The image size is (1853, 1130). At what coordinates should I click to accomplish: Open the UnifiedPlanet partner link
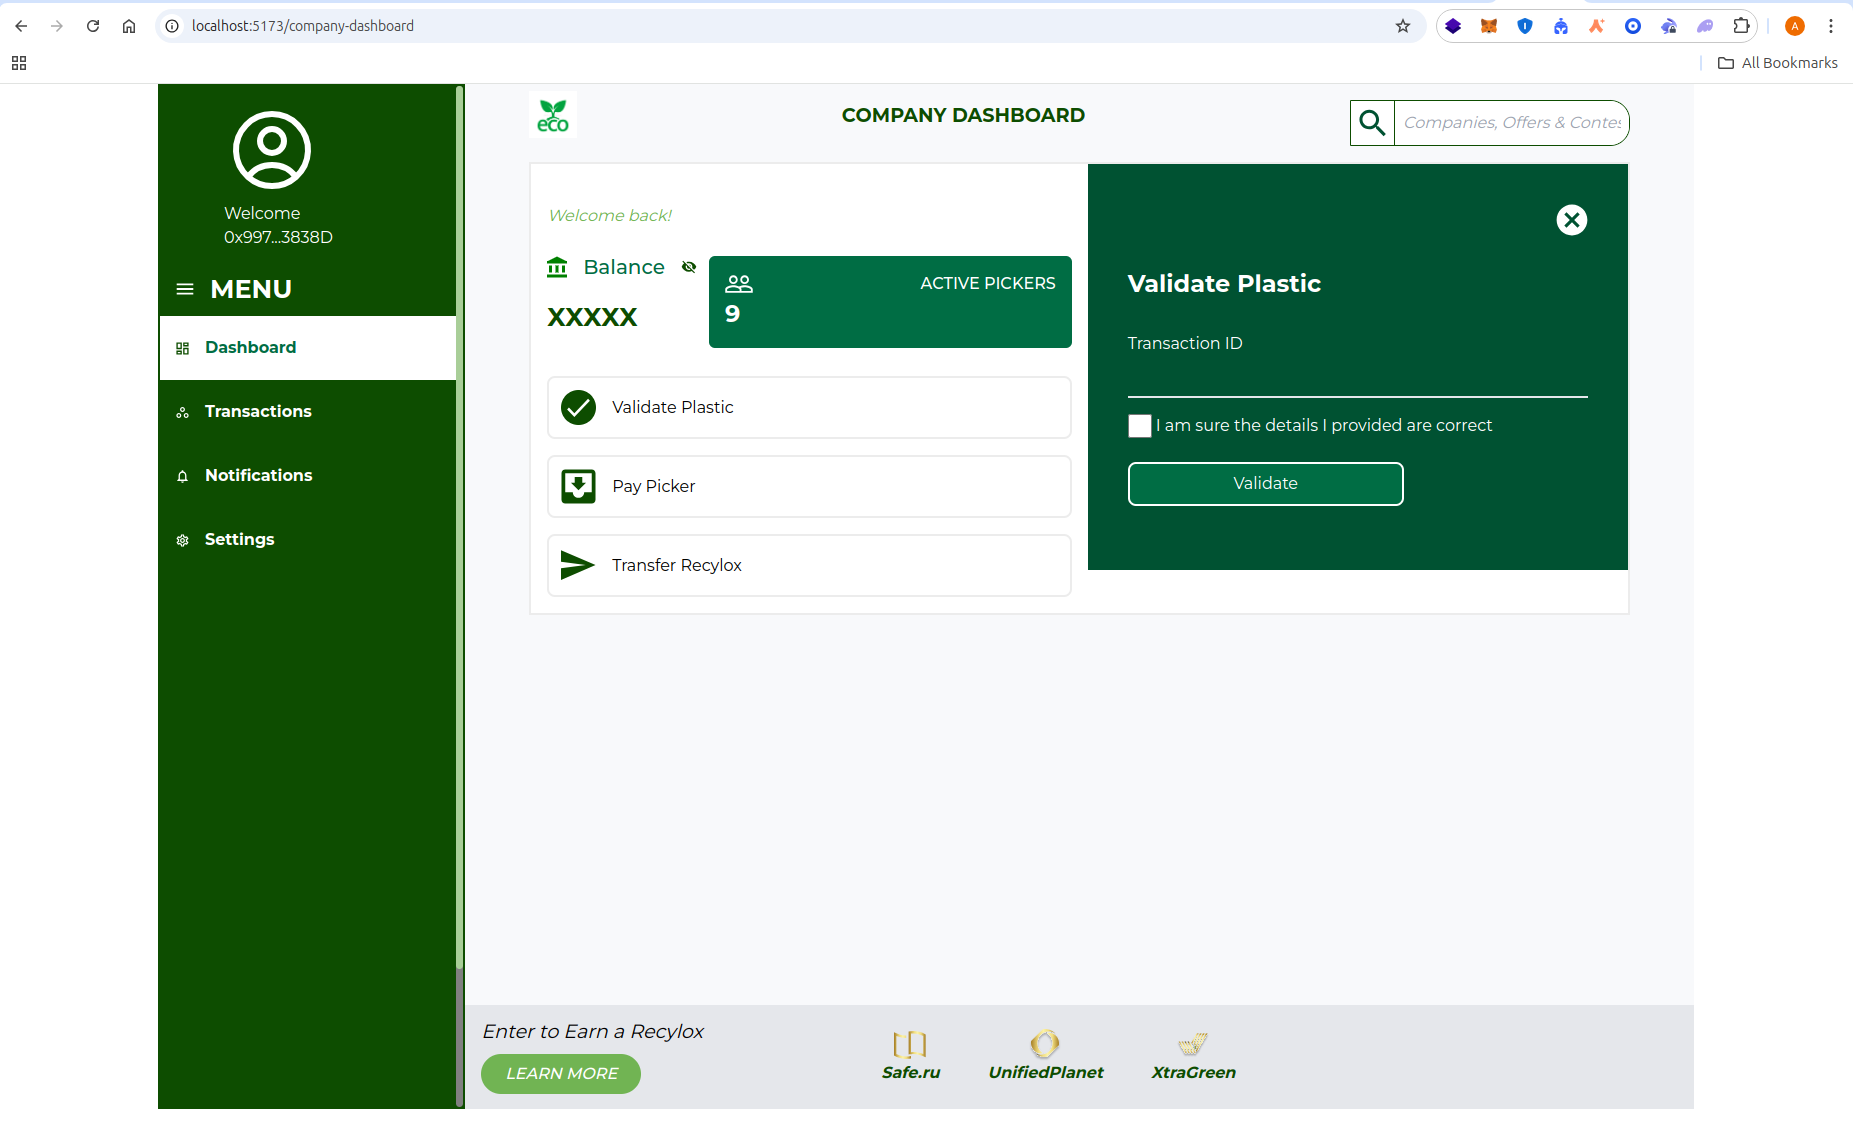click(1046, 1057)
